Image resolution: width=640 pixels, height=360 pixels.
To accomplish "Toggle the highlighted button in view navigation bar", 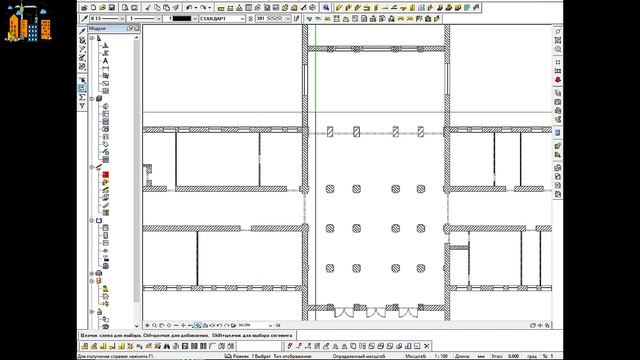I will 198,325.
